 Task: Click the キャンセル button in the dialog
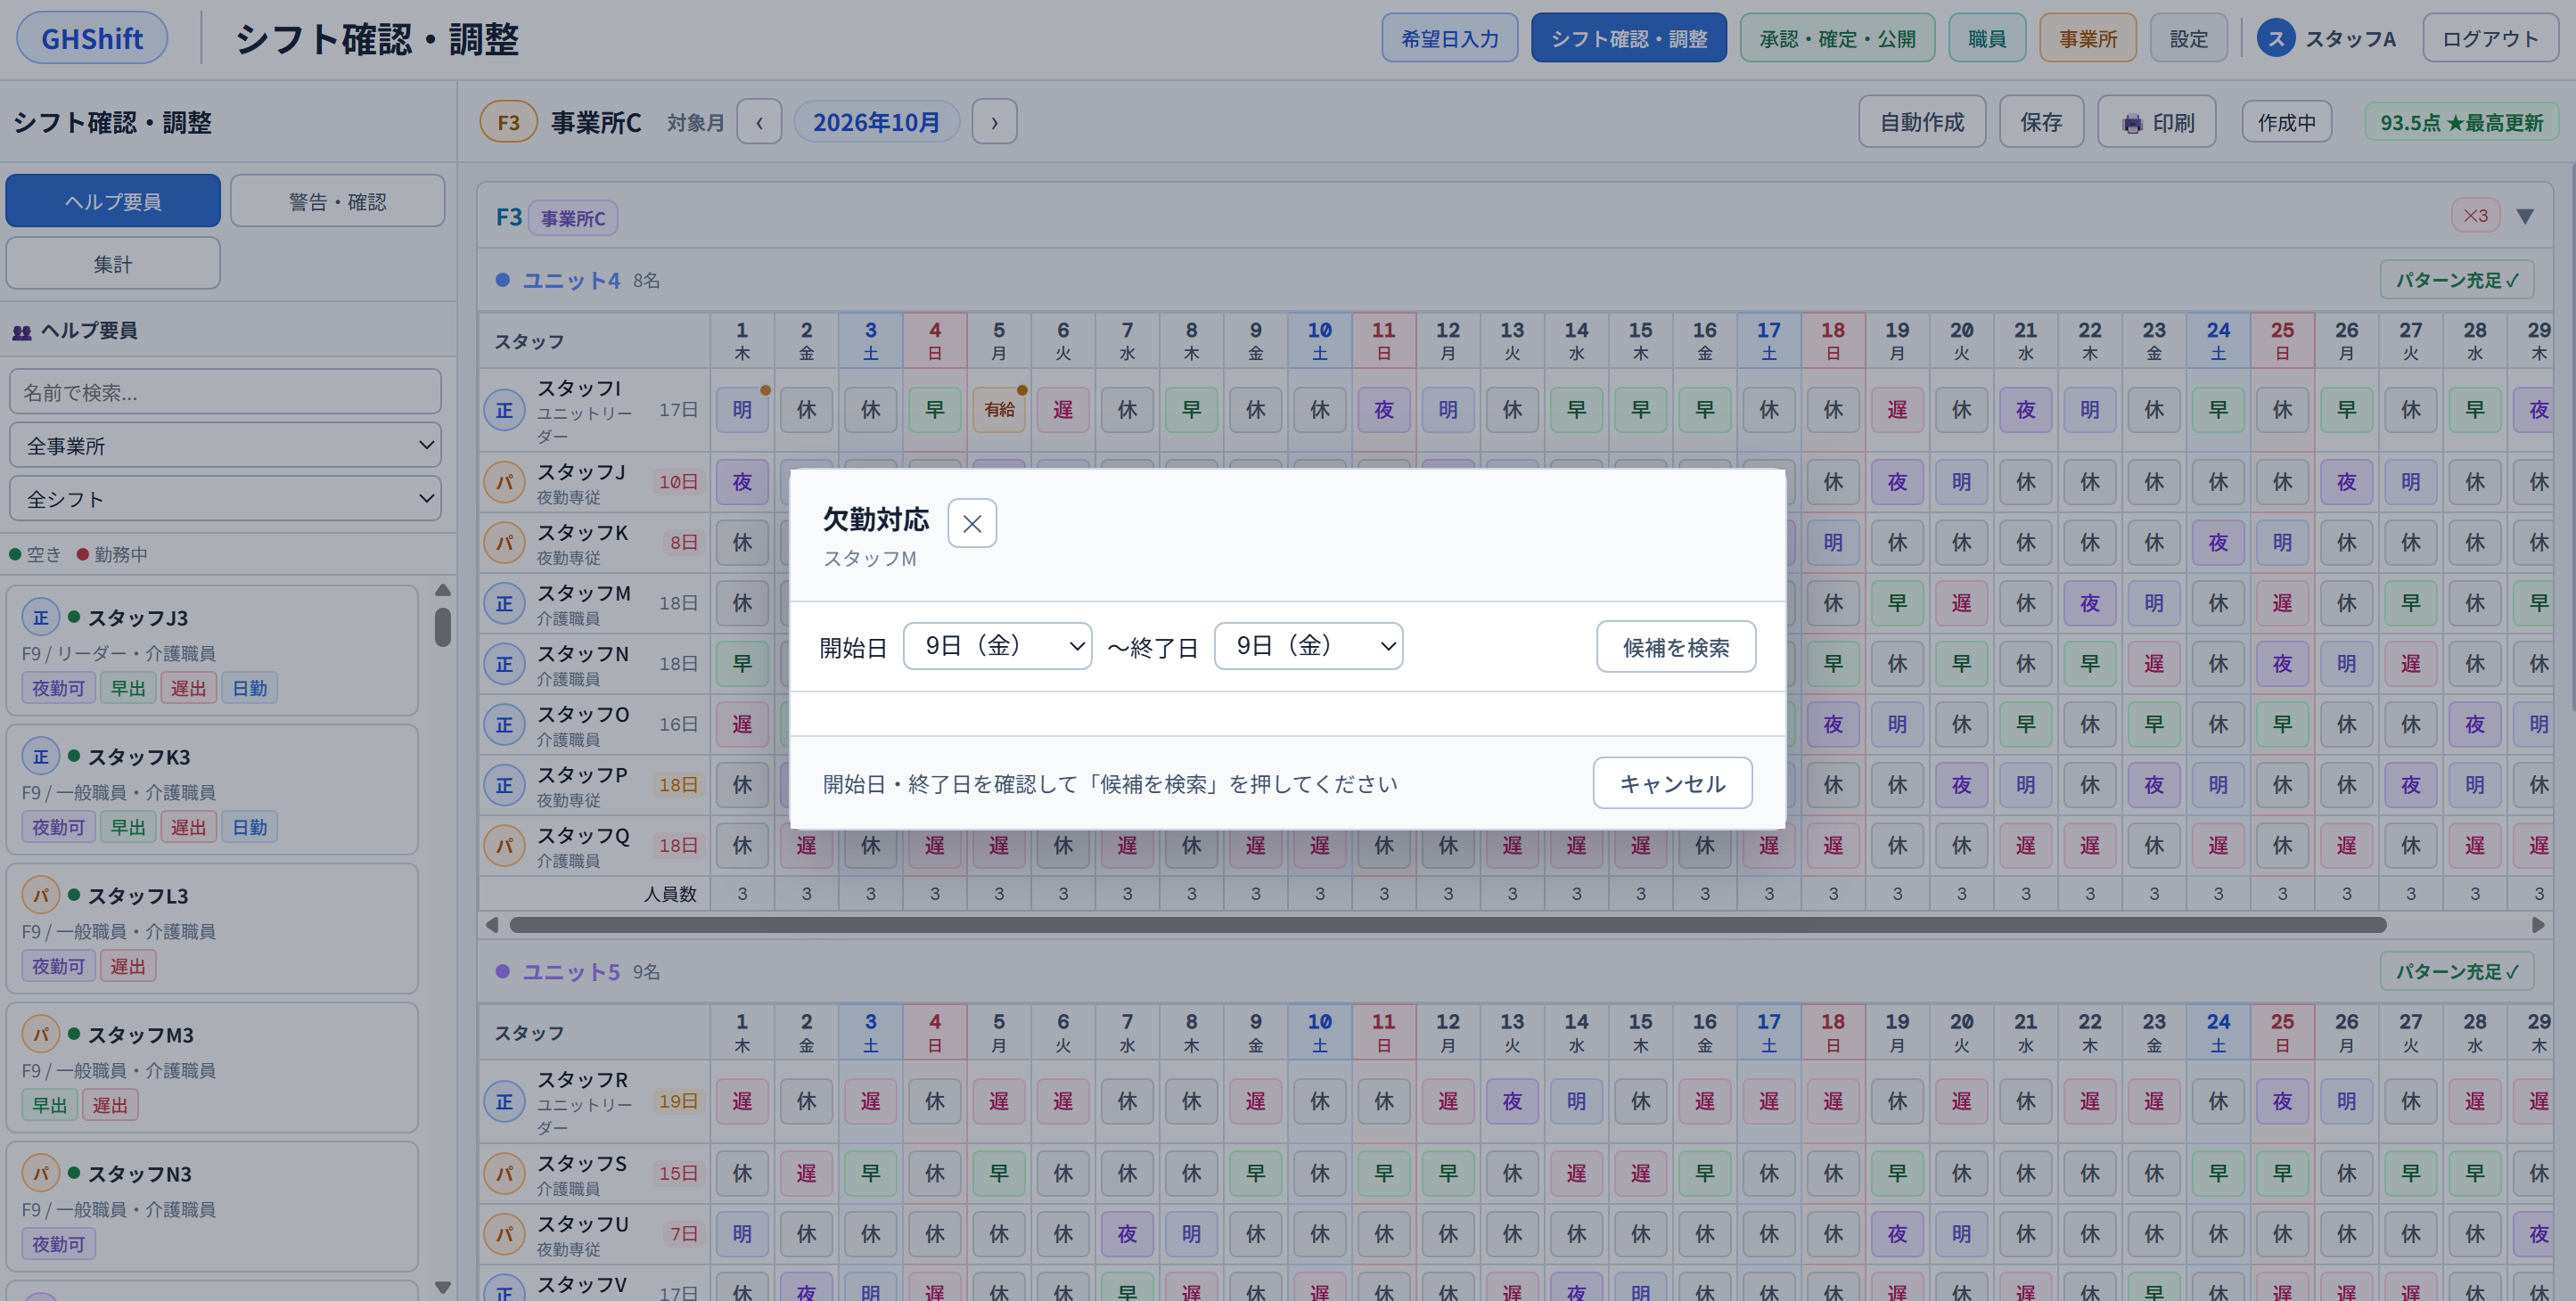[x=1672, y=783]
